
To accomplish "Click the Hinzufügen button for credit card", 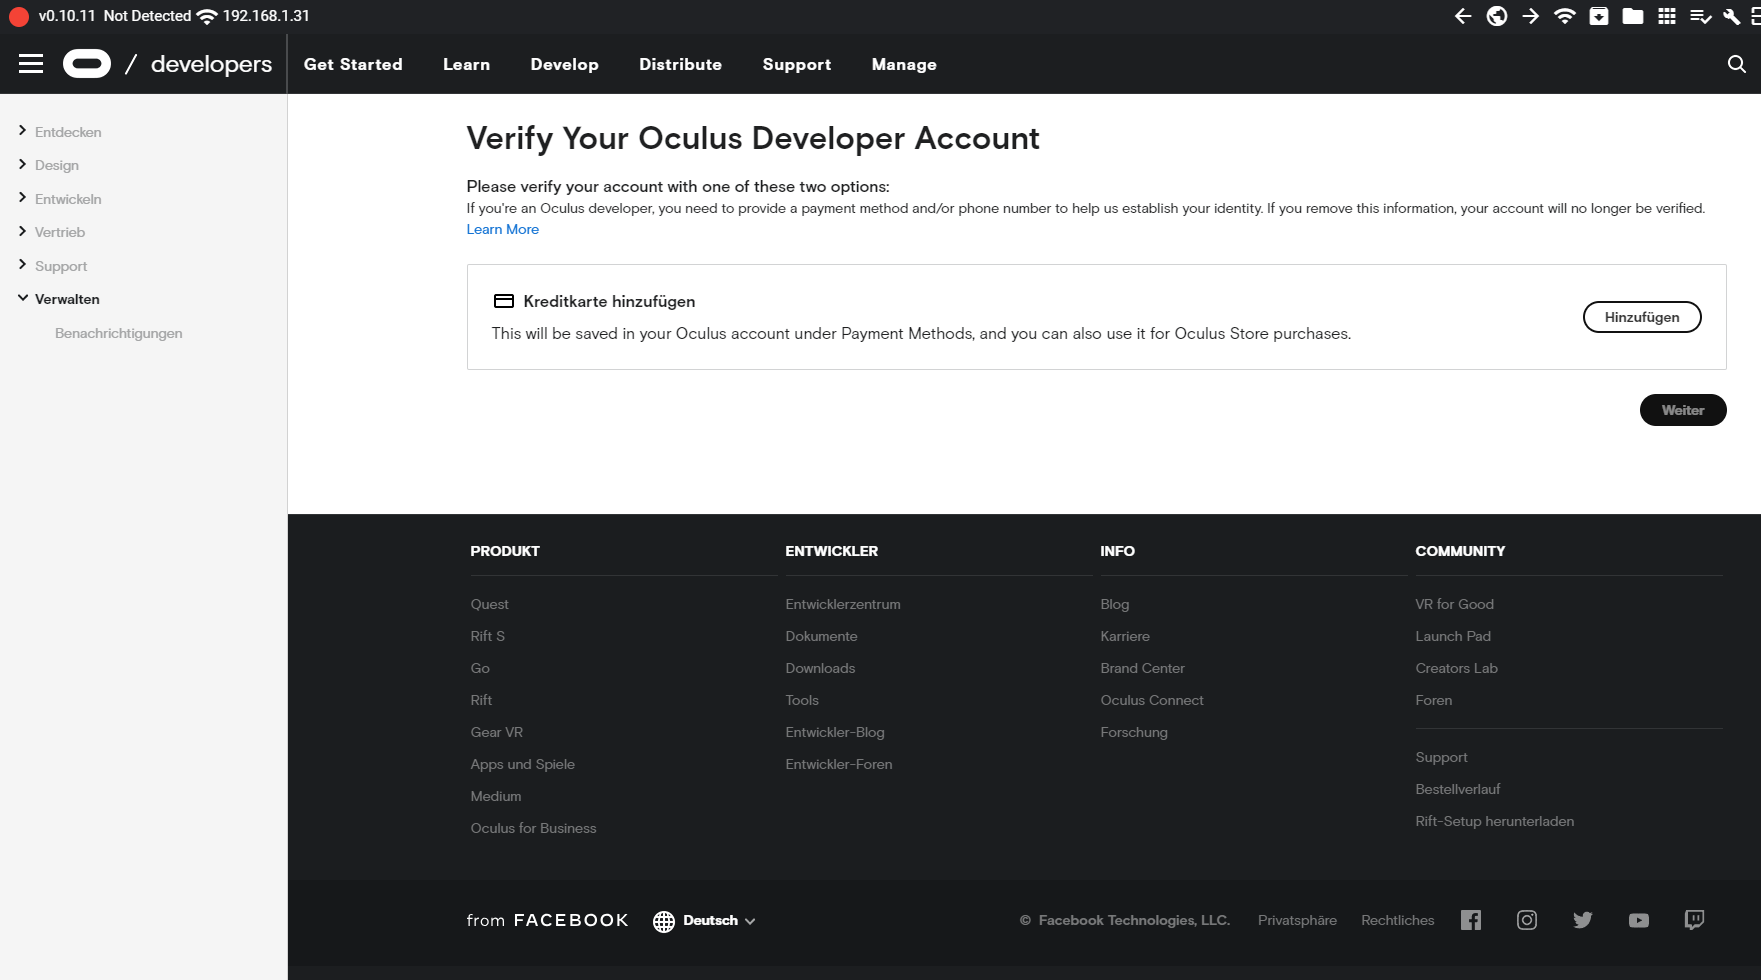I will 1642,317.
